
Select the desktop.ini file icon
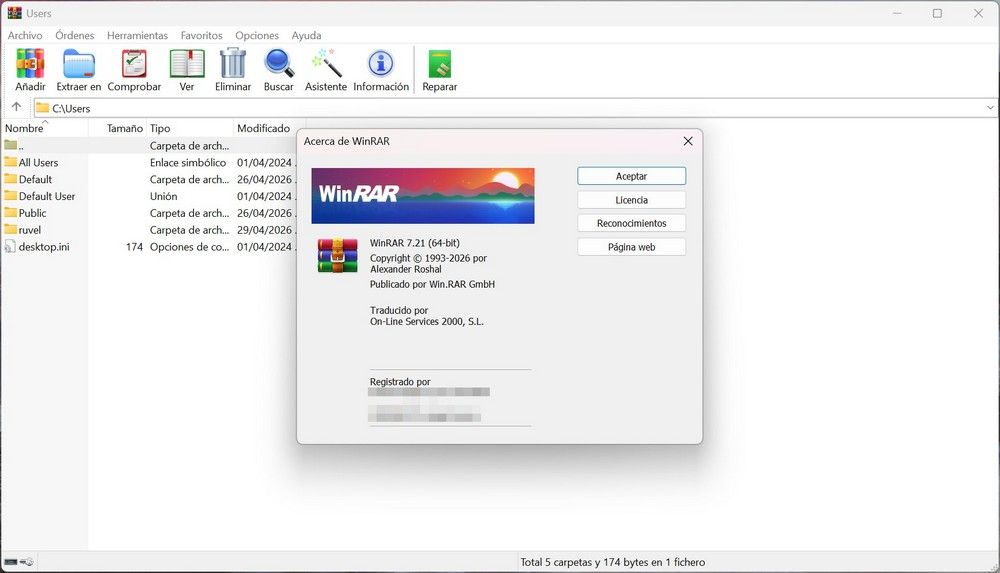(10, 246)
